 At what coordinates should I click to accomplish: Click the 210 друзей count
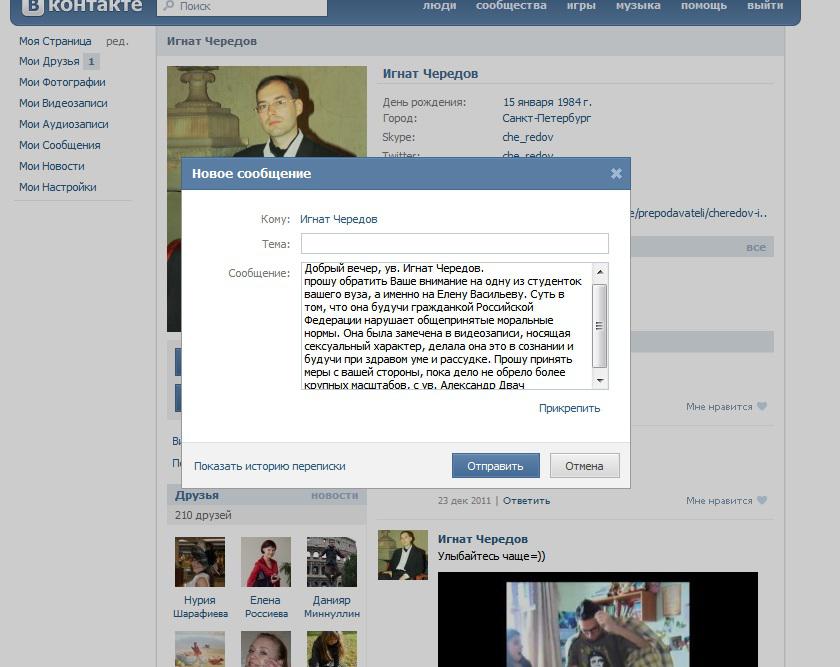click(x=203, y=515)
